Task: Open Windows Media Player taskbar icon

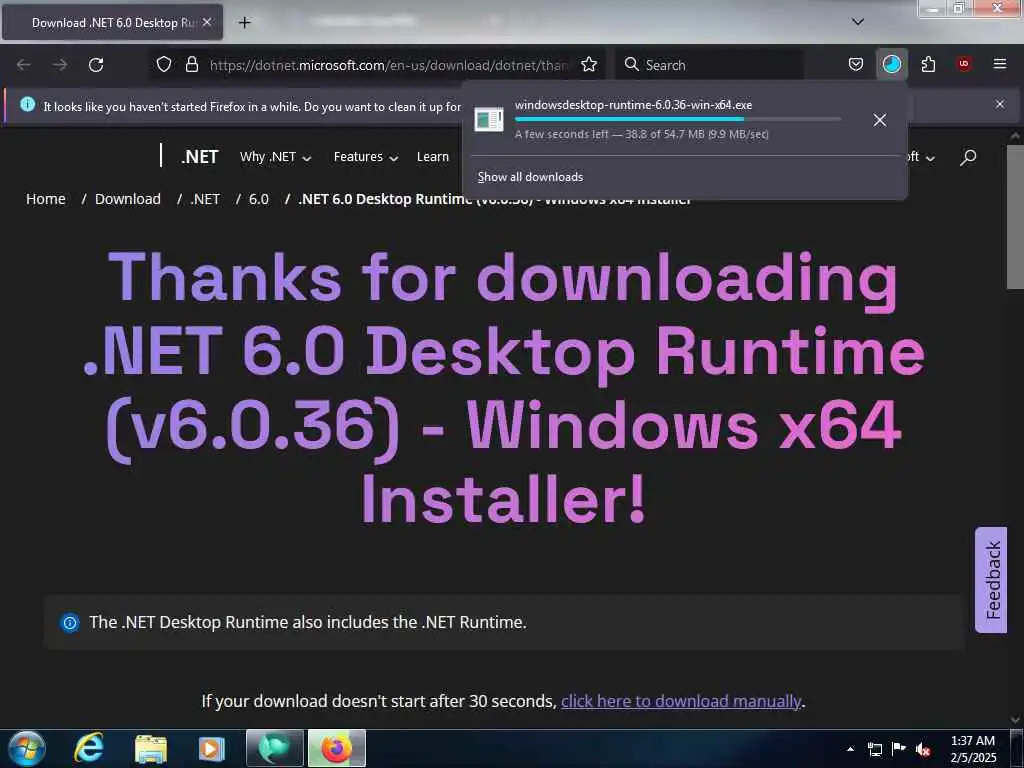Action: [211, 748]
